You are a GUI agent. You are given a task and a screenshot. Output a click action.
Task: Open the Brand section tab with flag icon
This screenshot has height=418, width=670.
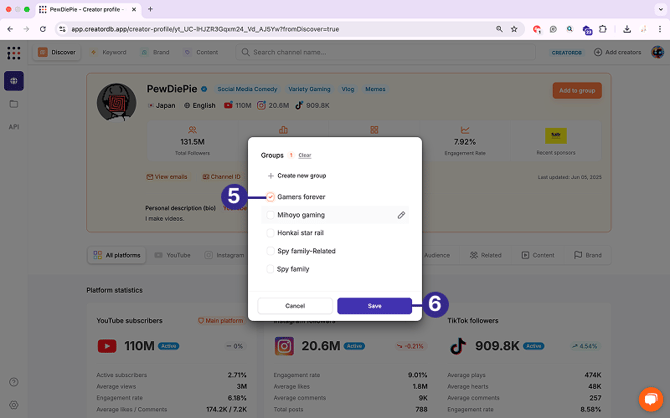(588, 255)
